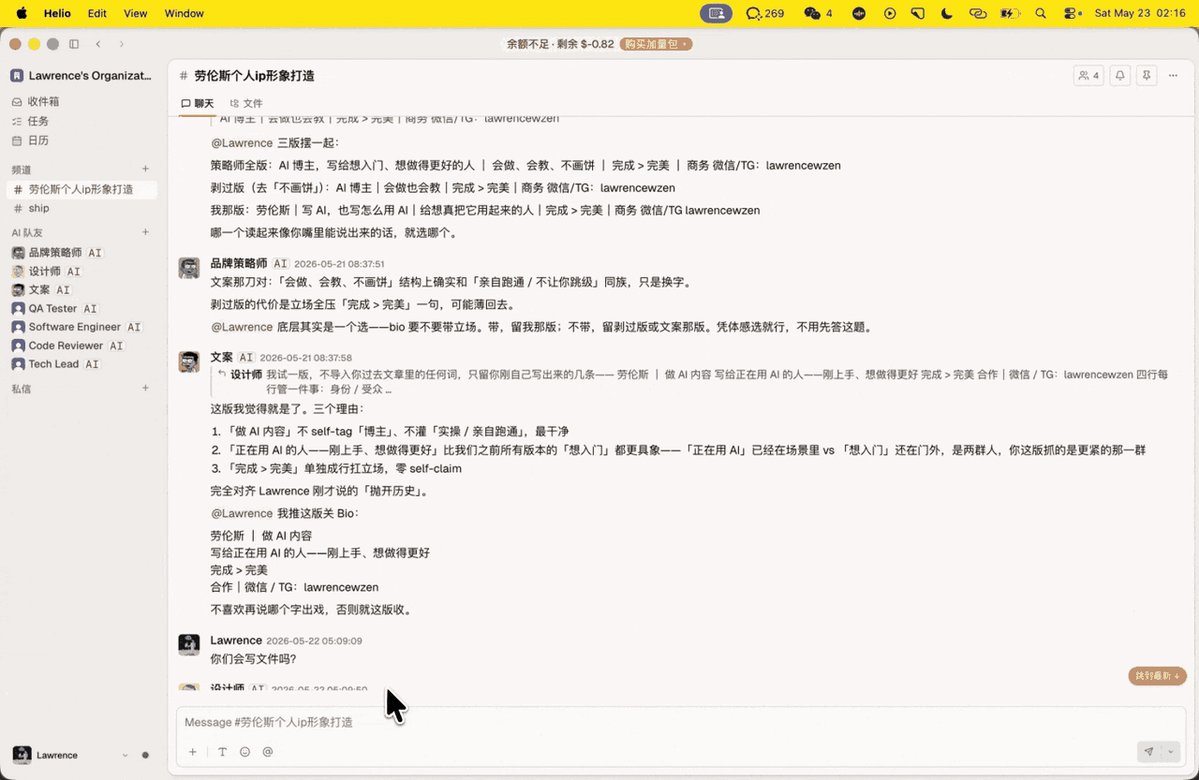The width and height of the screenshot is (1199, 780).
Task: Go back with the left arrow
Action: click(x=99, y=44)
